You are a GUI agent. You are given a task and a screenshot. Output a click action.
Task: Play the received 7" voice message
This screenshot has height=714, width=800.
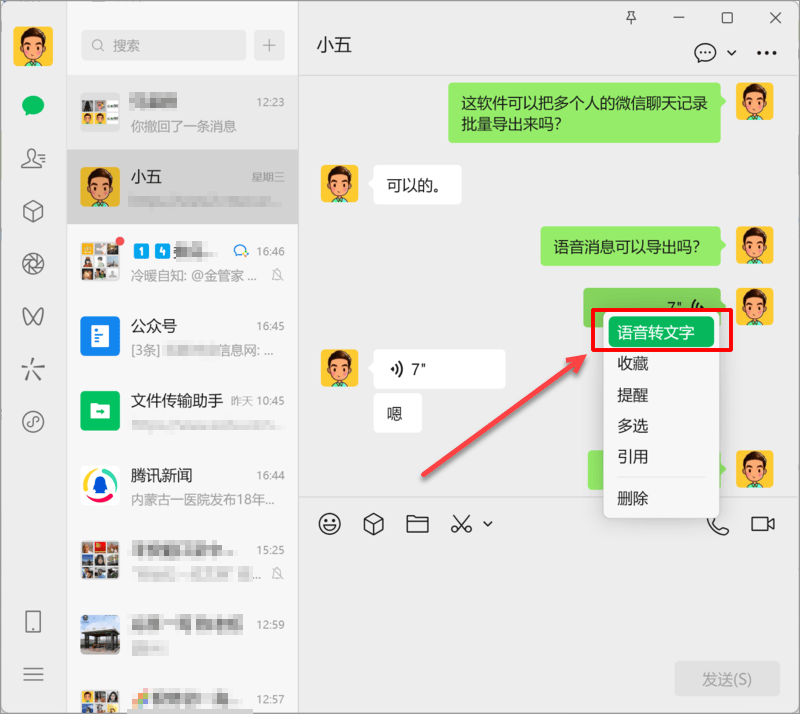tap(438, 369)
